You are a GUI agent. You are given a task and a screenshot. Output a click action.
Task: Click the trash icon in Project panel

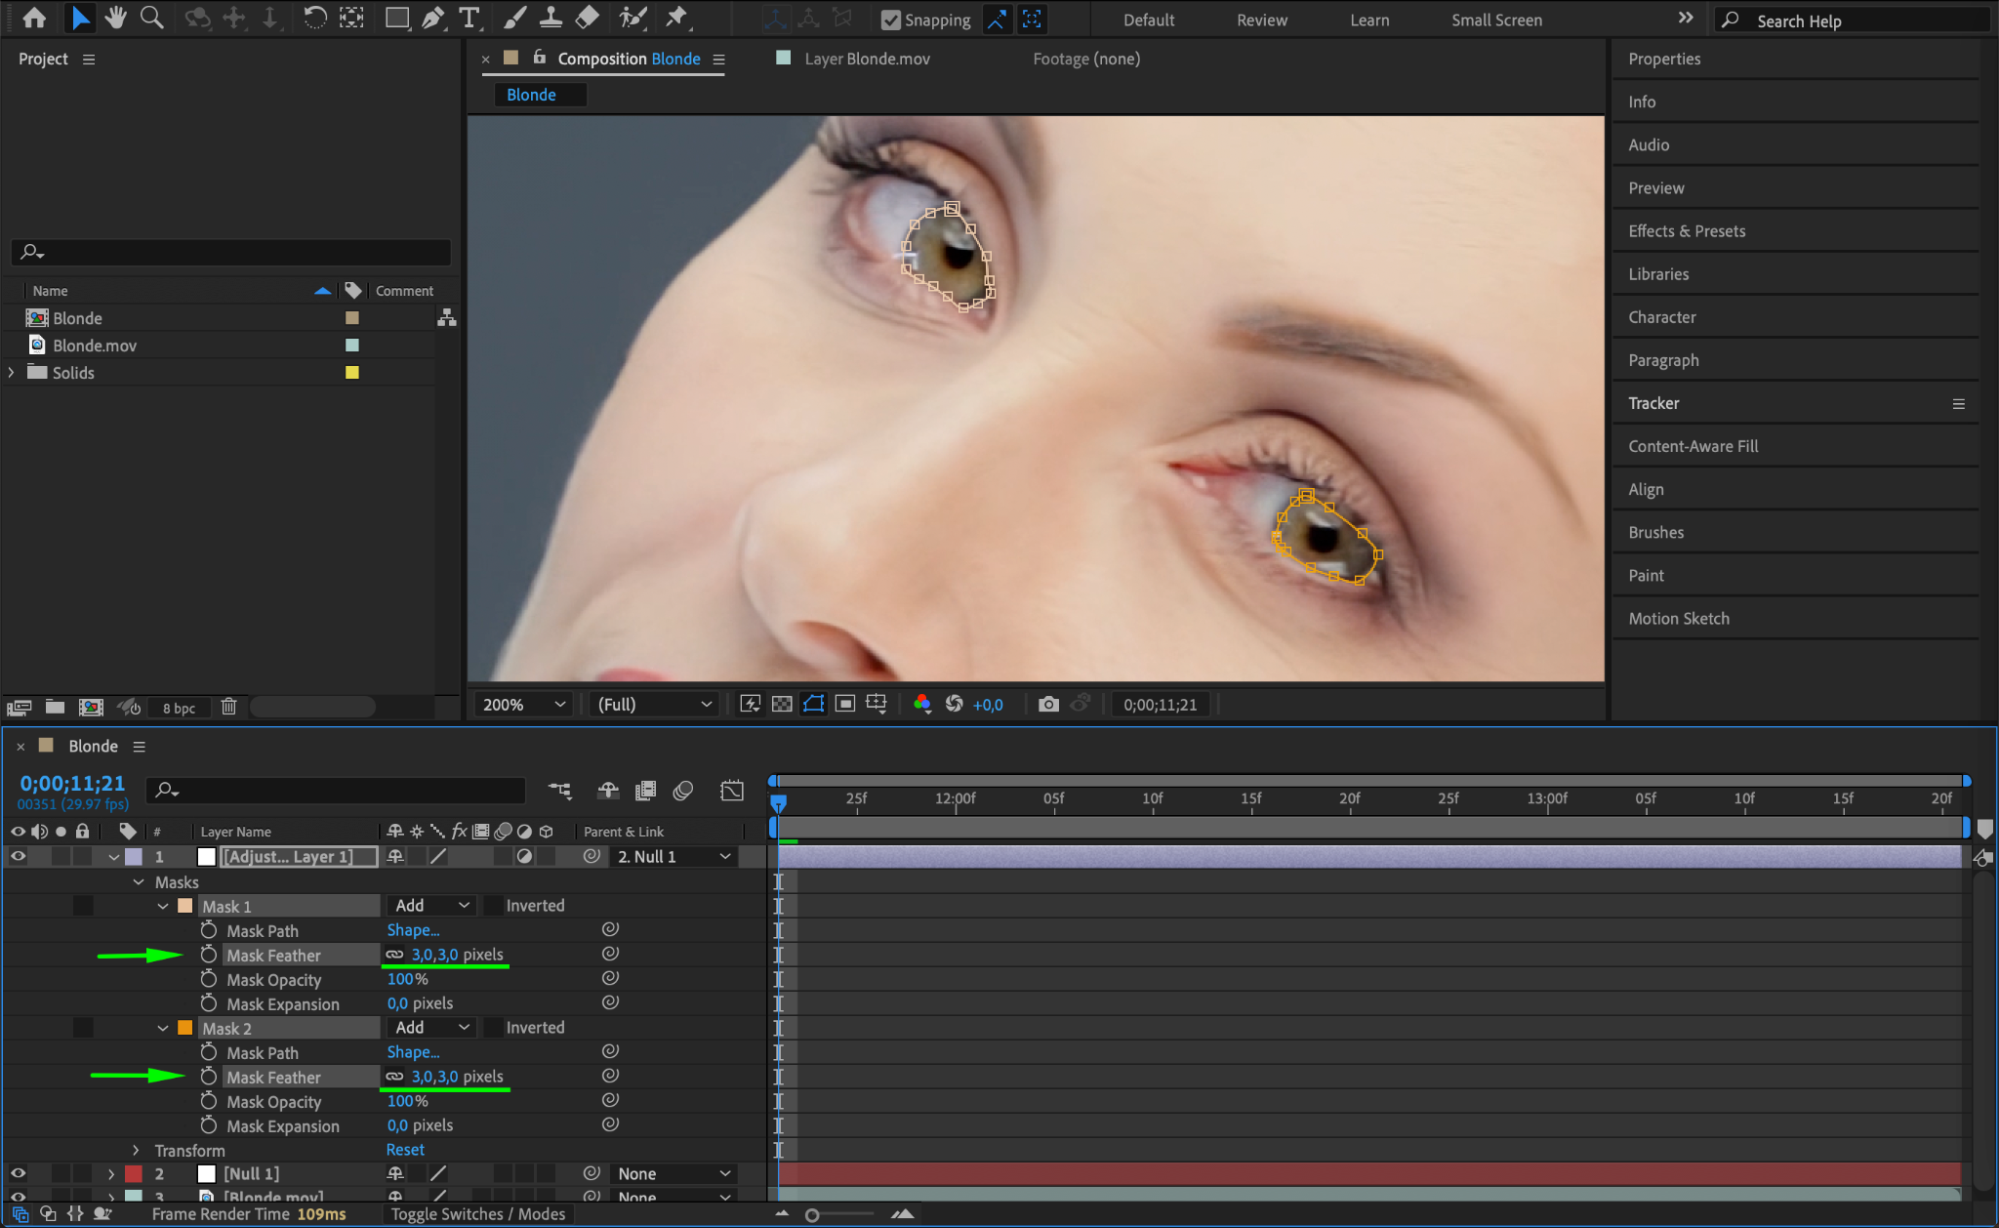coord(228,707)
